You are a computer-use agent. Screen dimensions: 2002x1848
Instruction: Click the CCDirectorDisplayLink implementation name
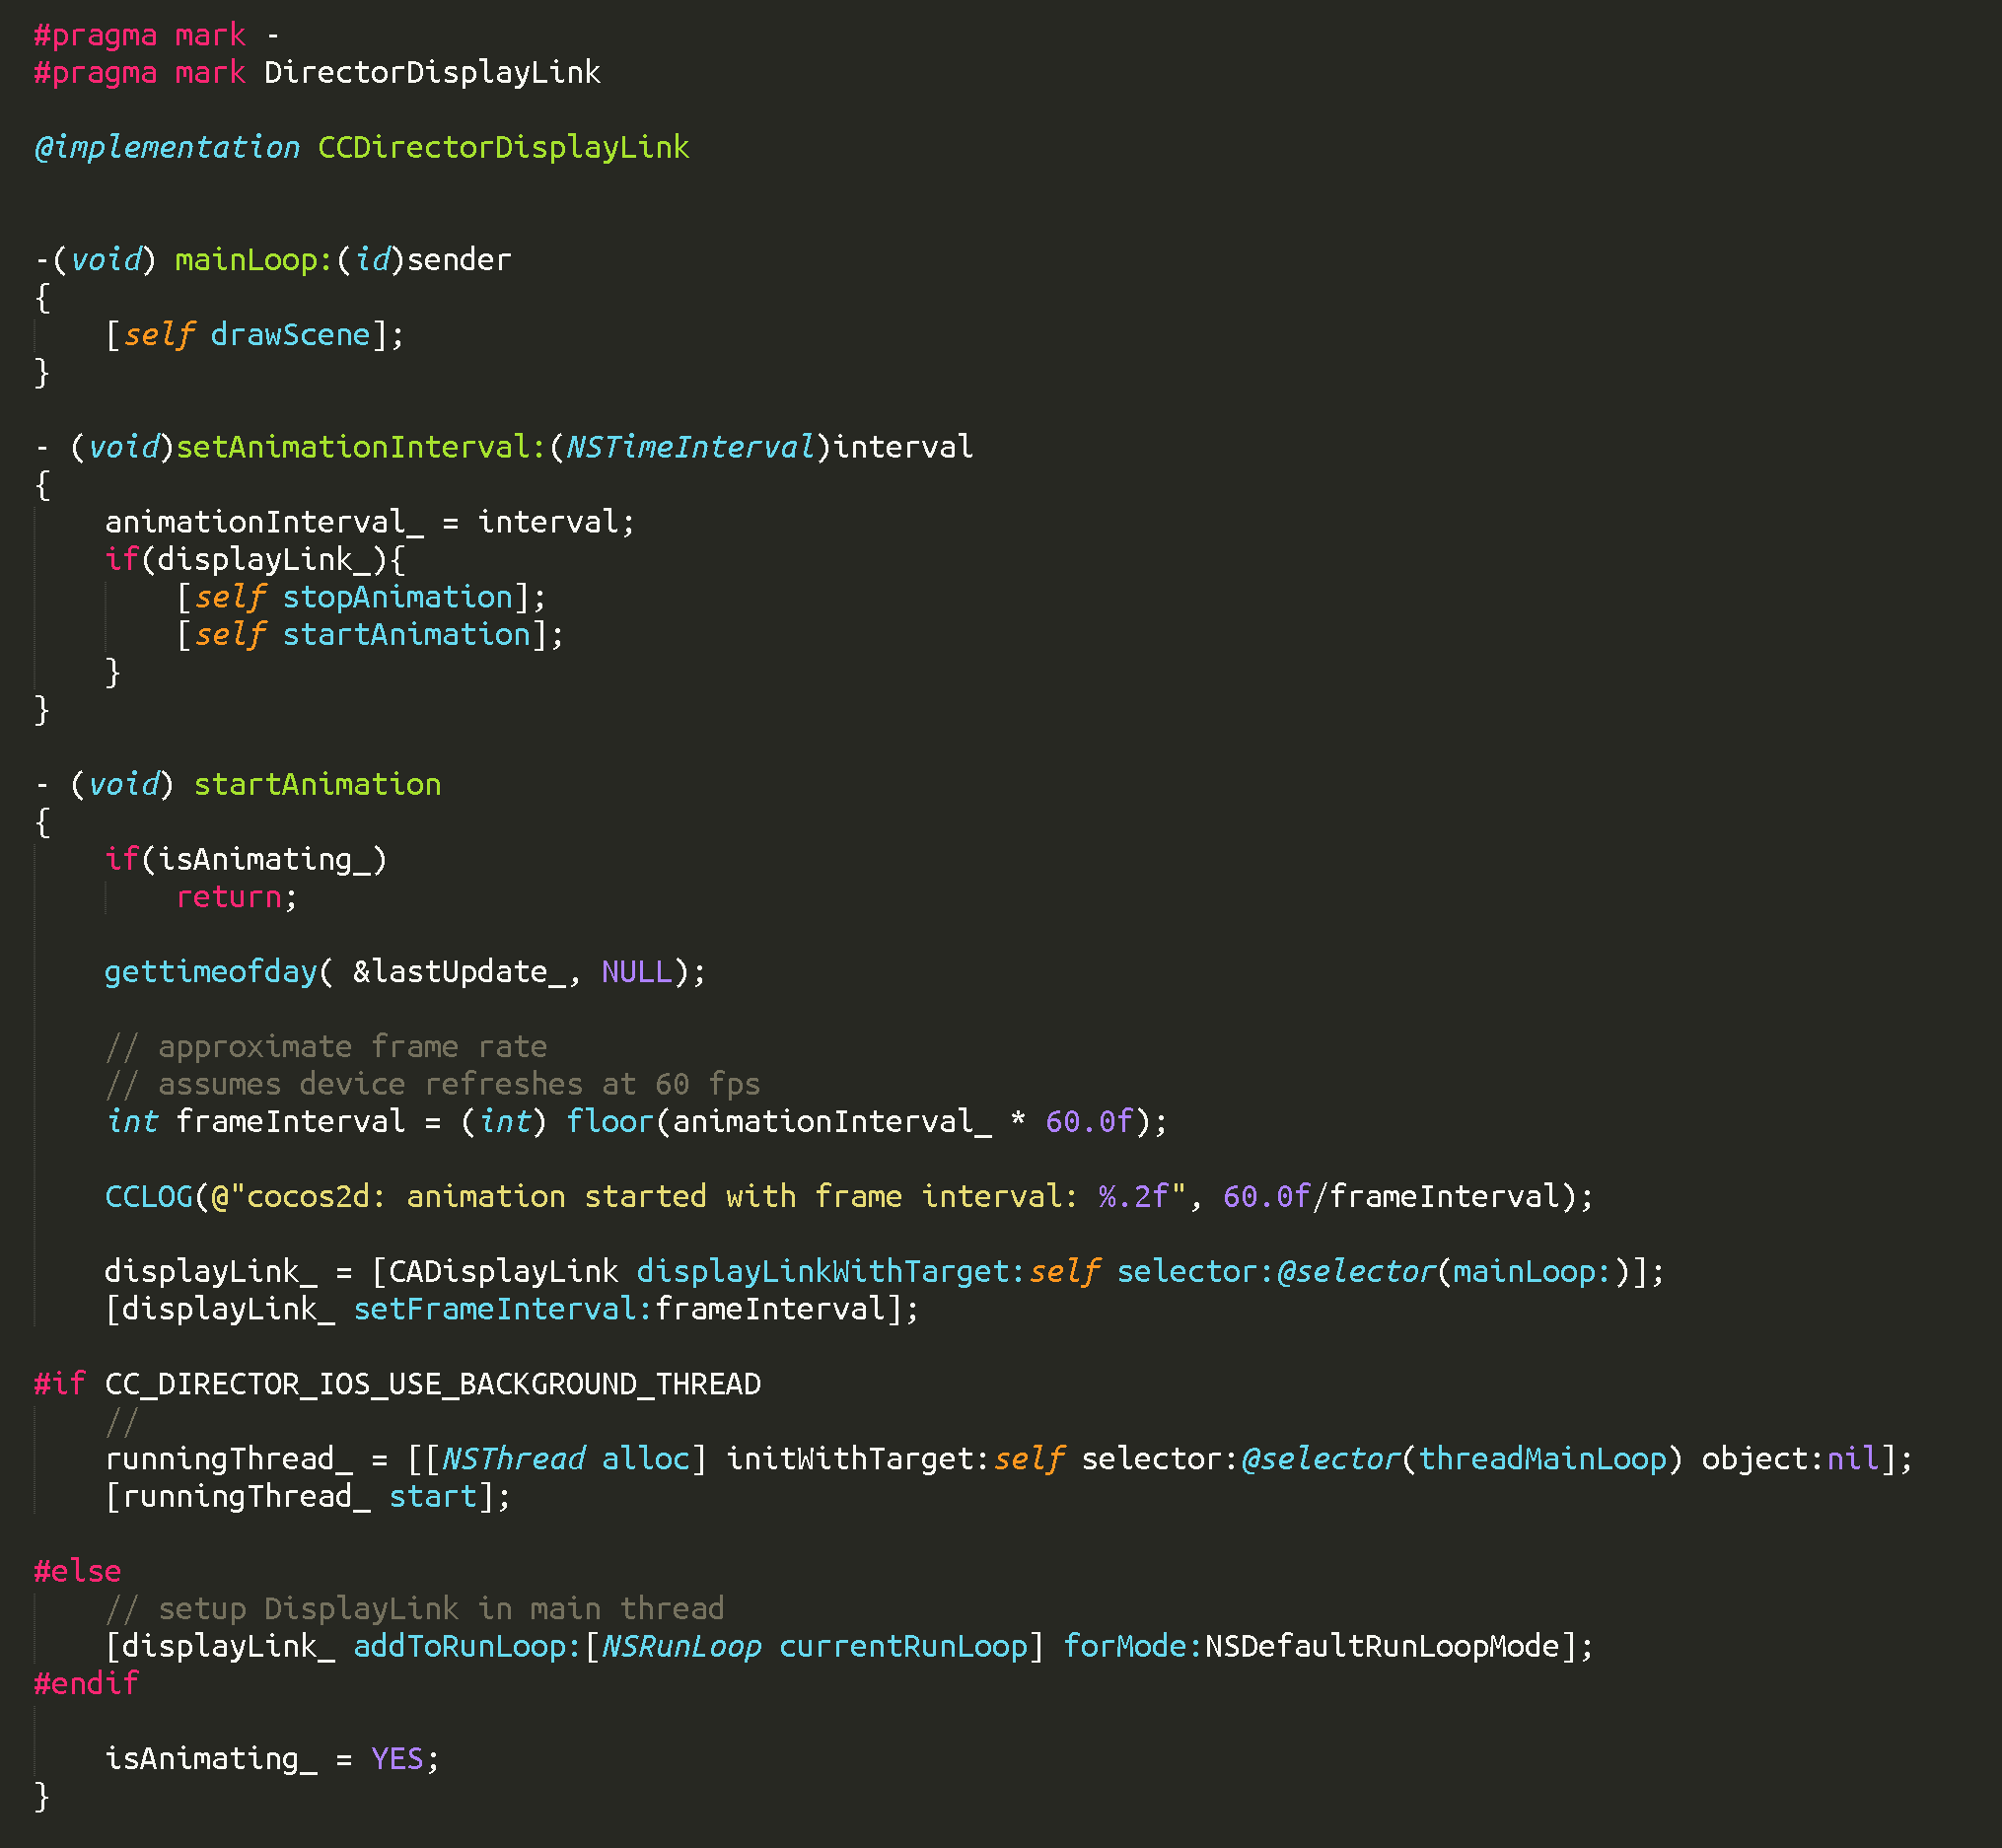click(x=500, y=147)
